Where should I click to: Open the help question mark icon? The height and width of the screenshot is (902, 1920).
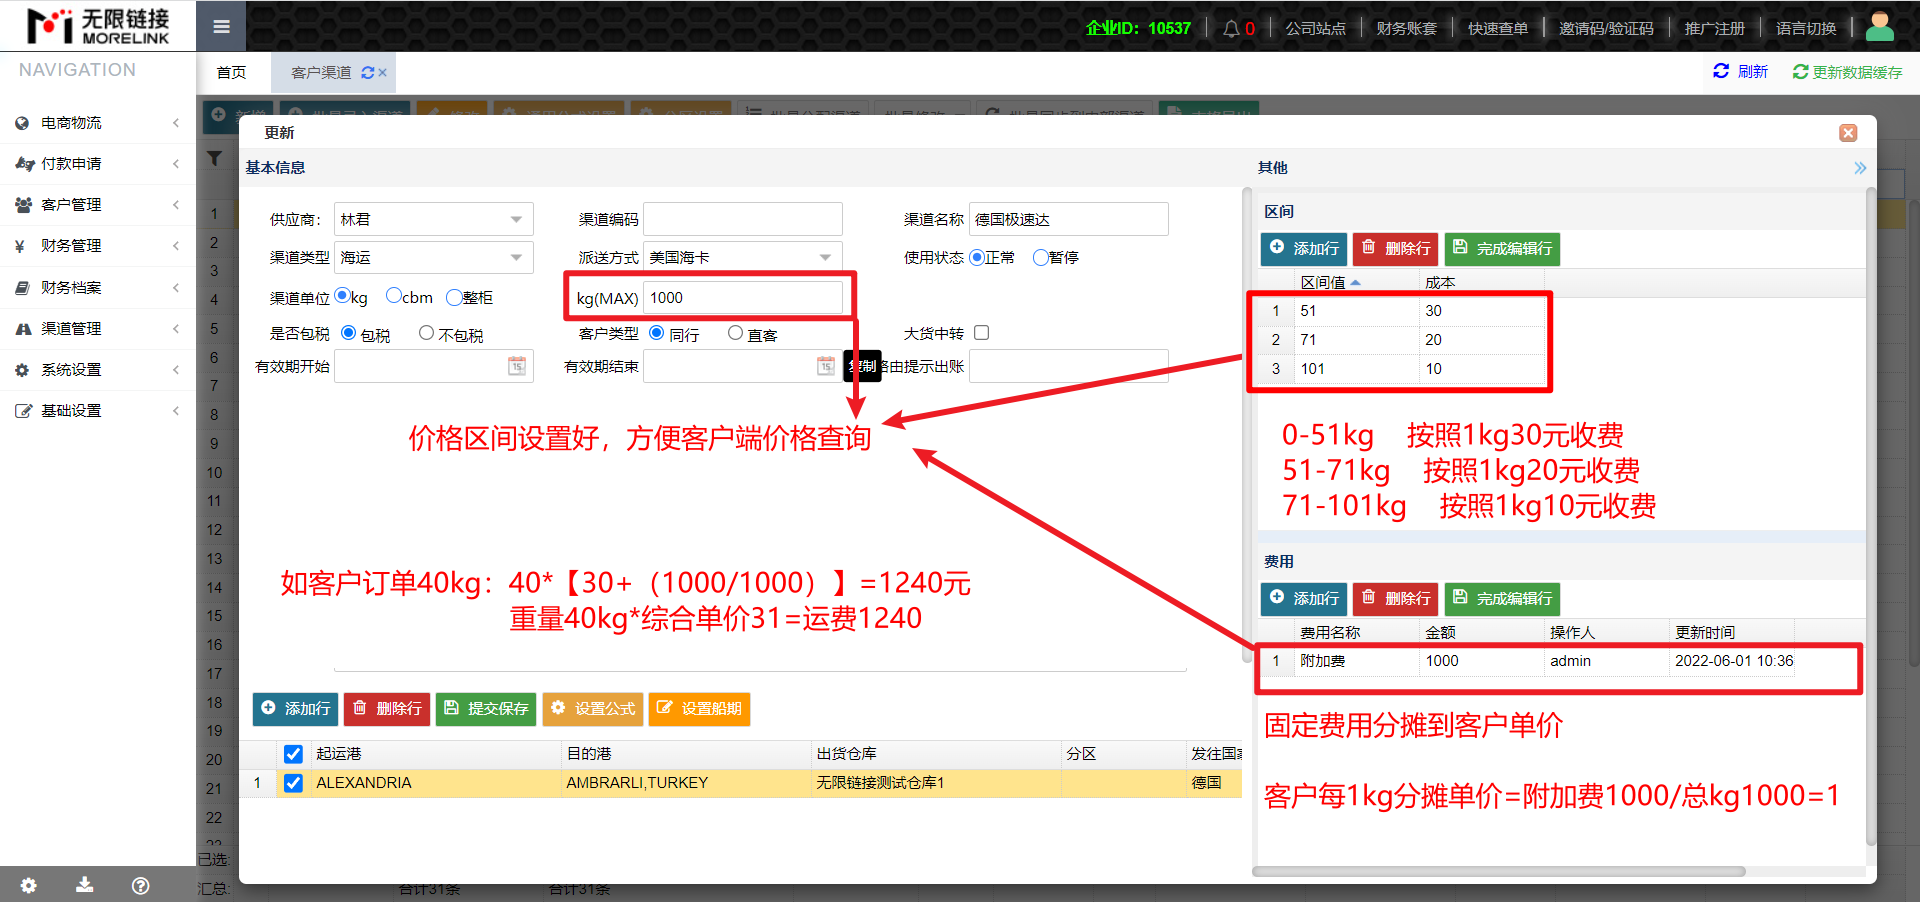coord(141,885)
